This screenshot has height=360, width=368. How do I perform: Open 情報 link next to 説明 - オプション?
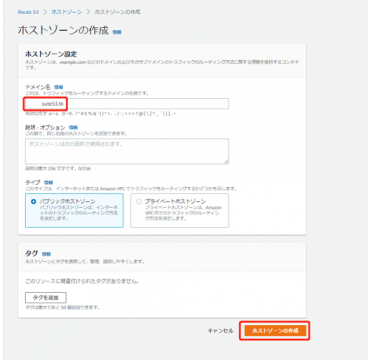tap(73, 128)
